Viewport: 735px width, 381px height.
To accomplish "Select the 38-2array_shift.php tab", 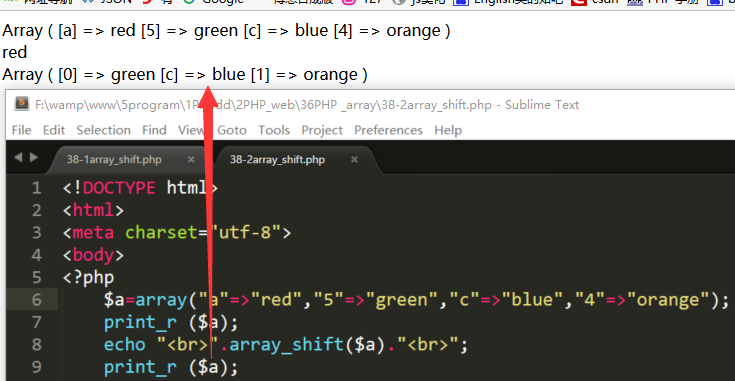I will [x=277, y=159].
